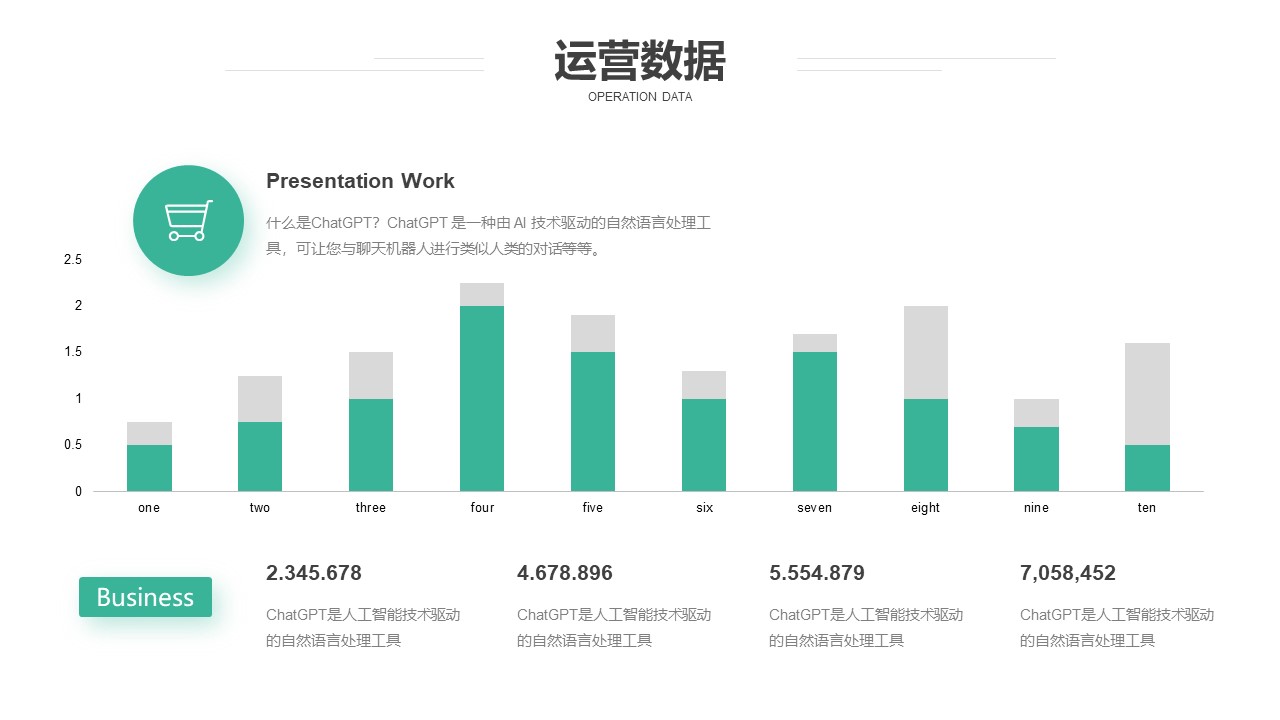
Task: Click the gray bar segment above eight
Action: point(926,352)
